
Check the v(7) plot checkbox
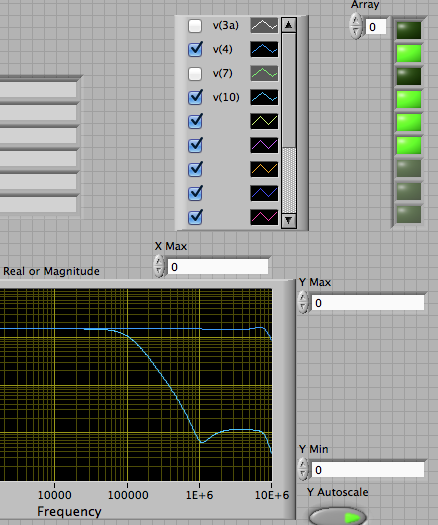(195, 74)
